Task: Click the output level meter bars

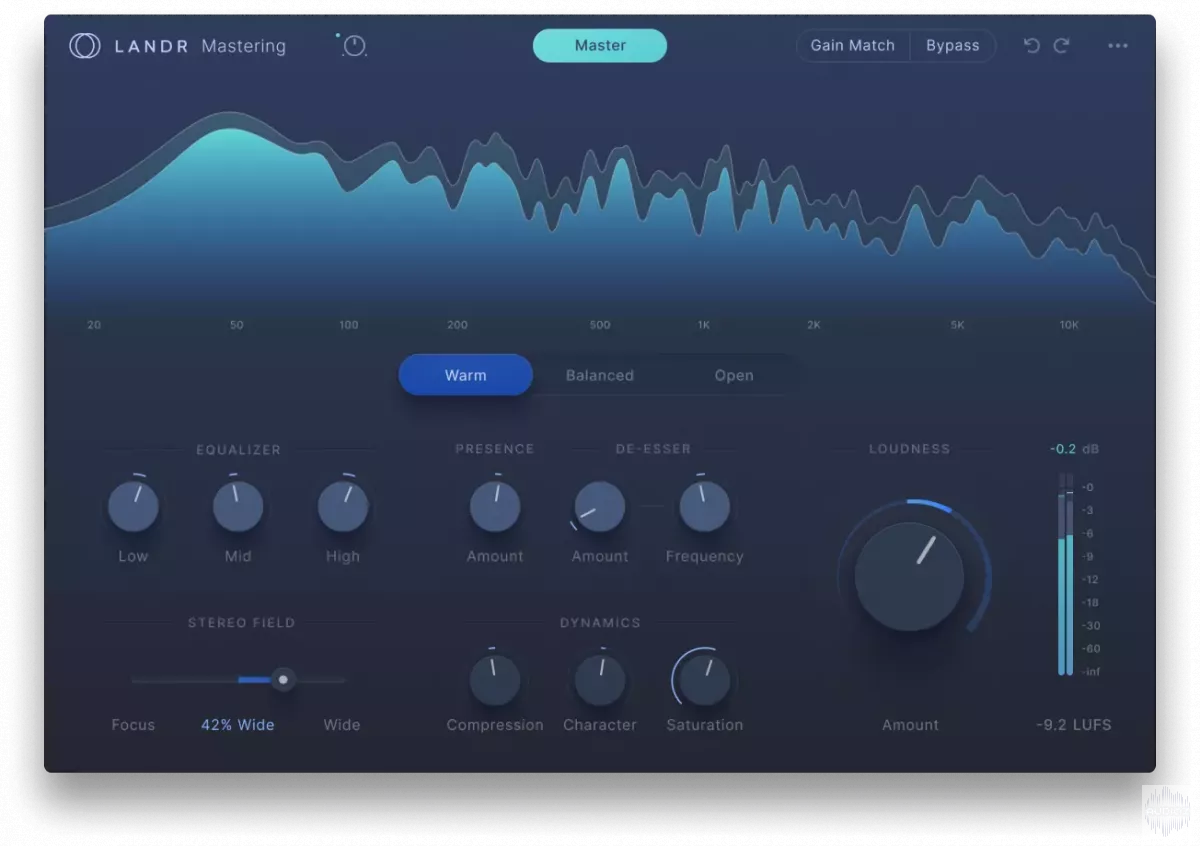Action: pos(1066,575)
